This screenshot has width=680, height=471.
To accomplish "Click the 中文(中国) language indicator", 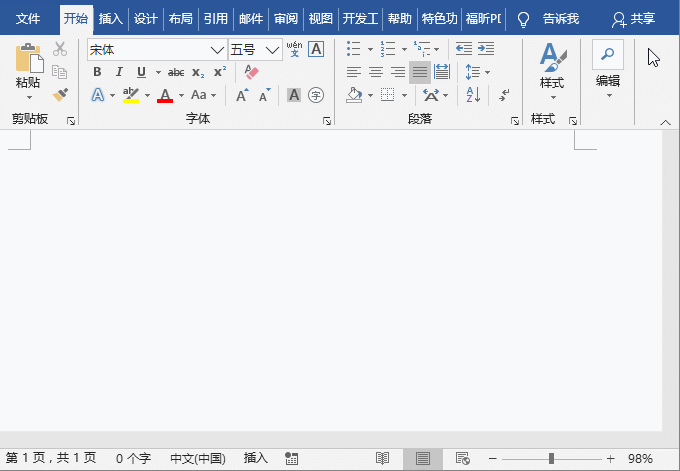I will click(198, 458).
